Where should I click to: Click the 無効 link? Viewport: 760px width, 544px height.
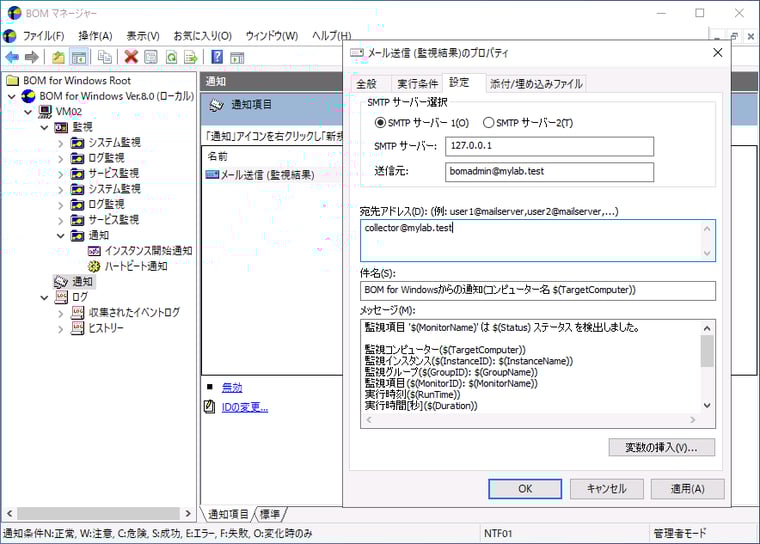232,387
